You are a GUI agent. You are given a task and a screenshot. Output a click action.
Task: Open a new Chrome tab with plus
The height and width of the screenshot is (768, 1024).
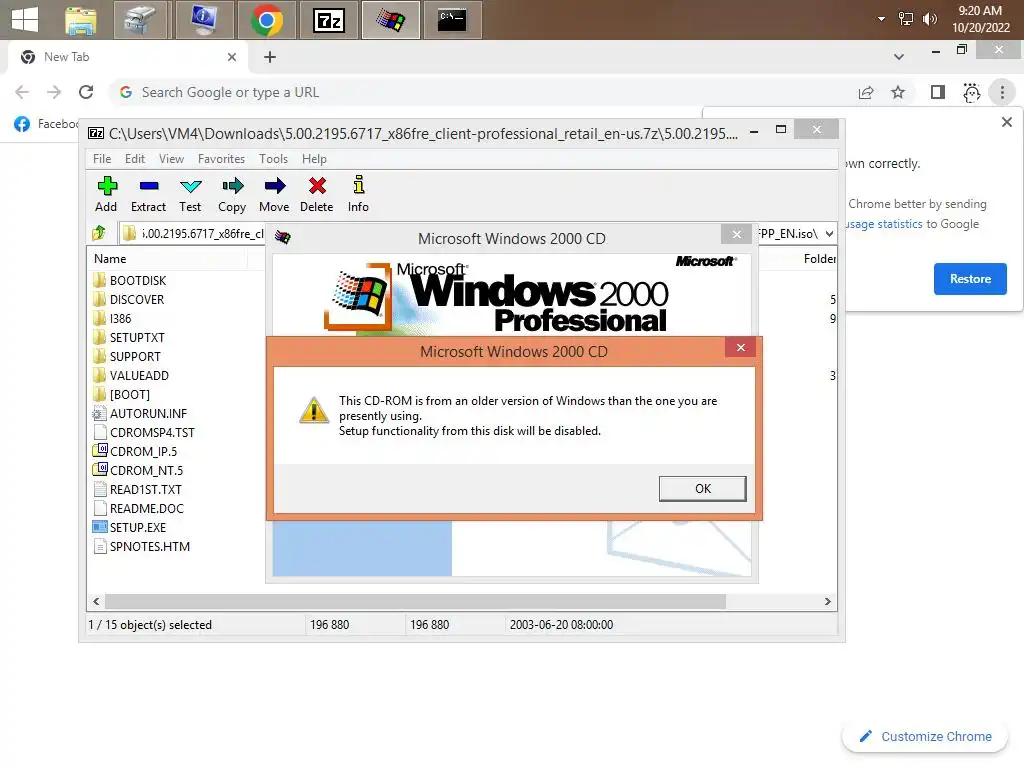pyautogui.click(x=270, y=57)
